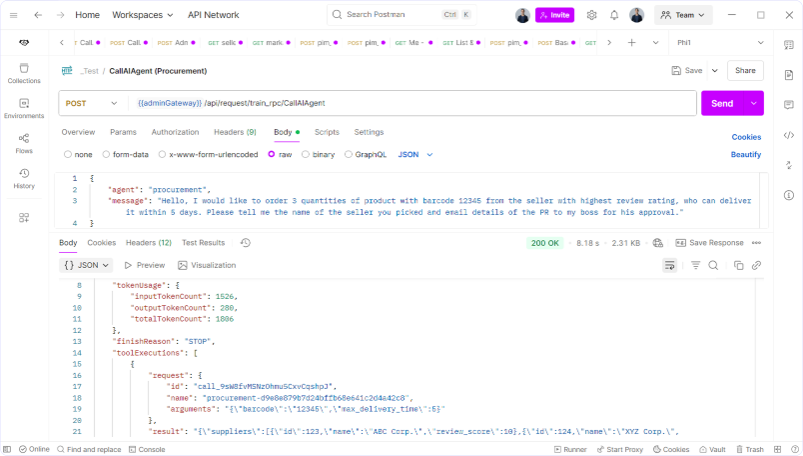Screen dimensions: 803x456
Task: Select x-www-form-urlencoded body type
Action: [208, 154]
